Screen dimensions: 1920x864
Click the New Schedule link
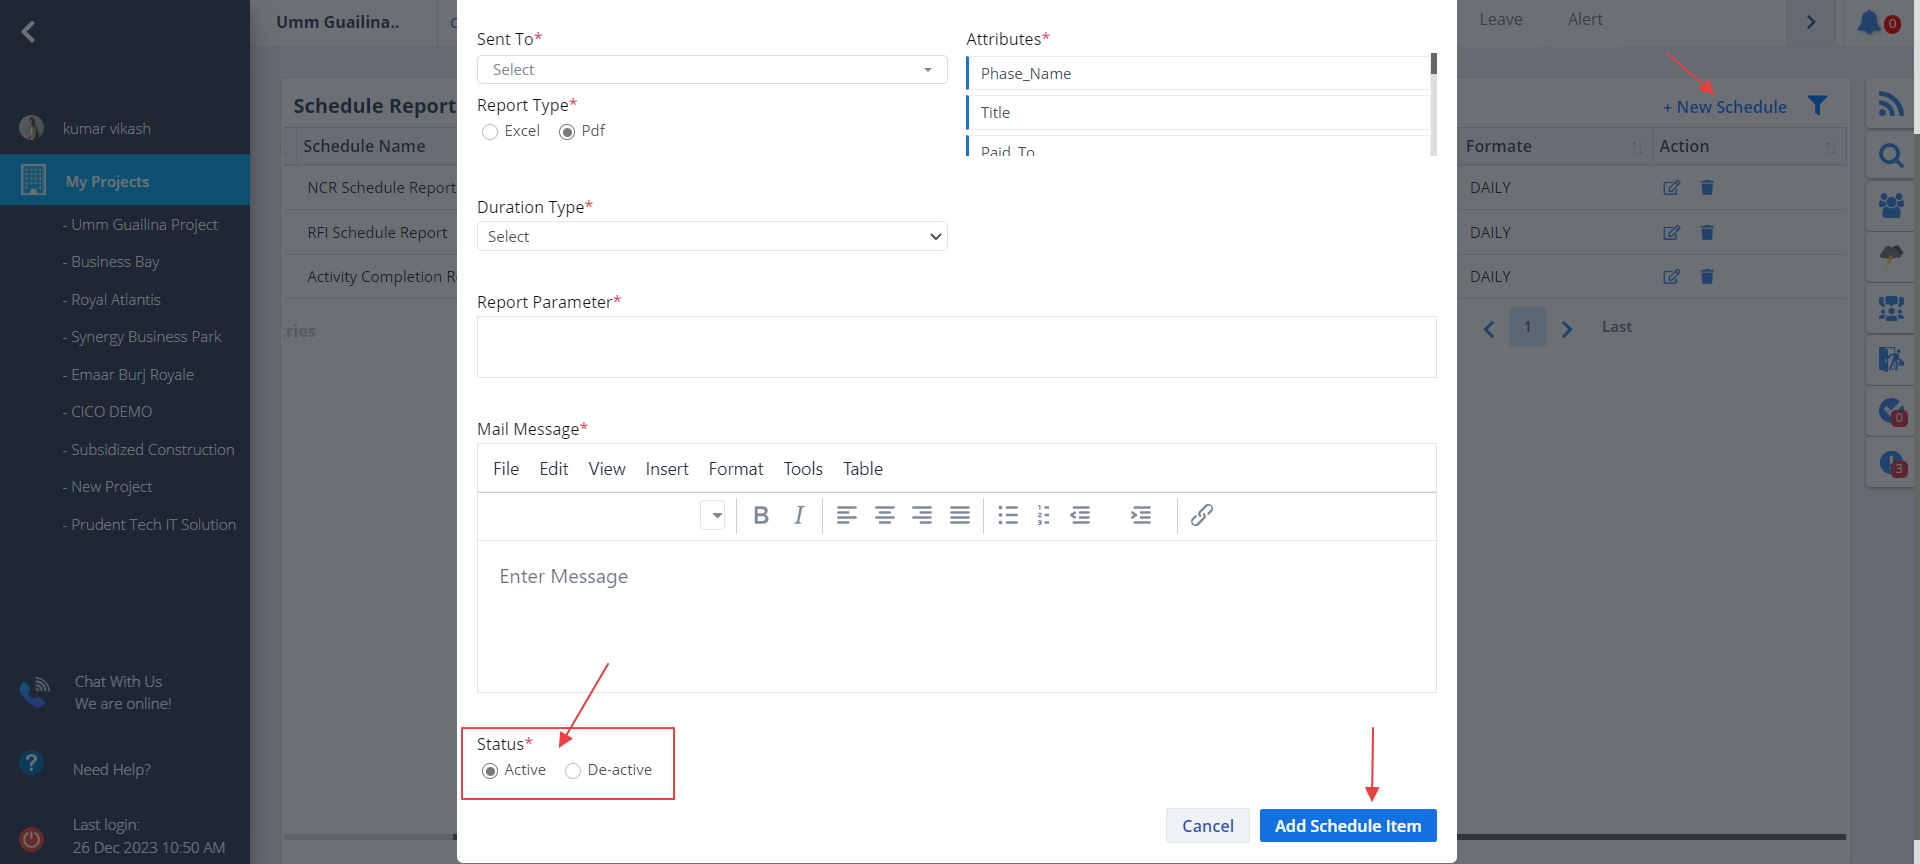1725,107
